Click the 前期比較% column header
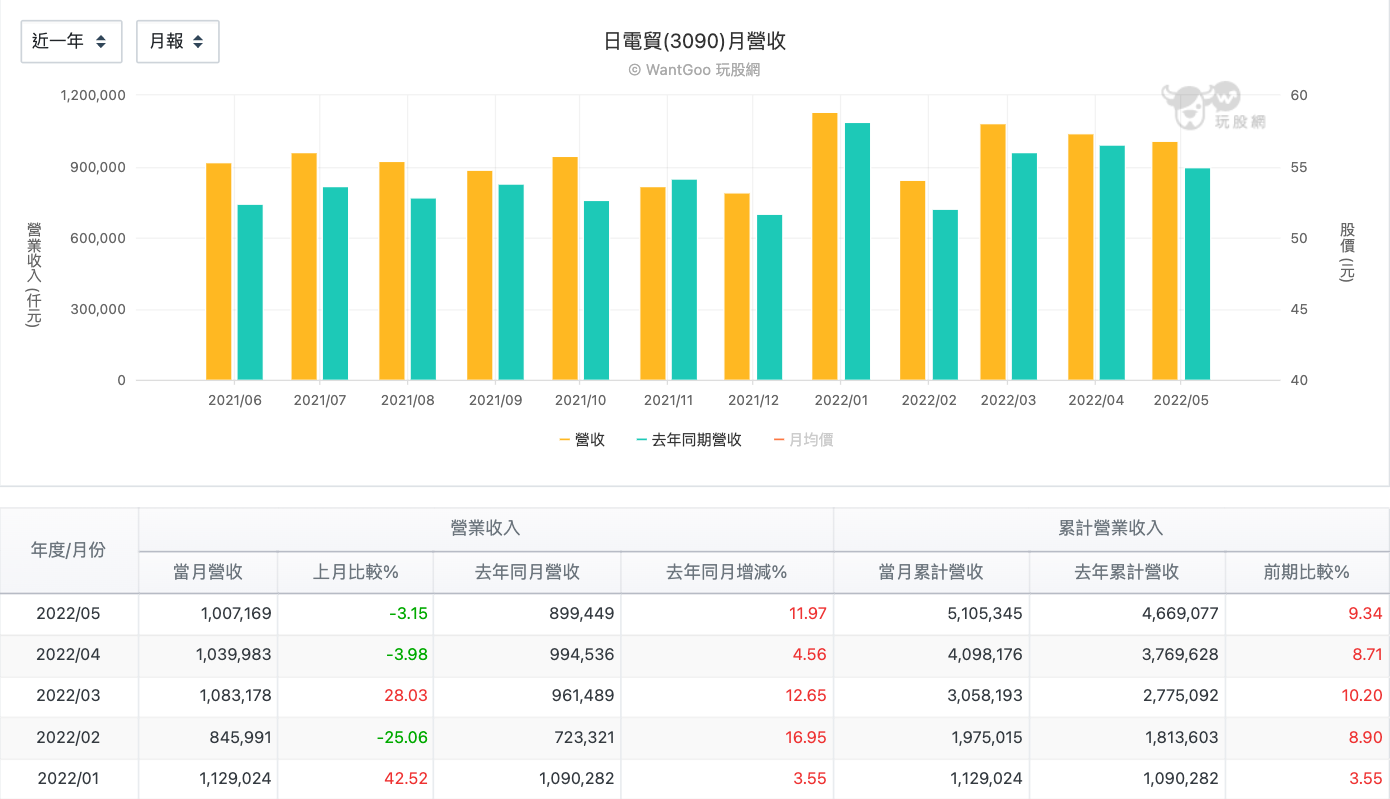 [1307, 572]
